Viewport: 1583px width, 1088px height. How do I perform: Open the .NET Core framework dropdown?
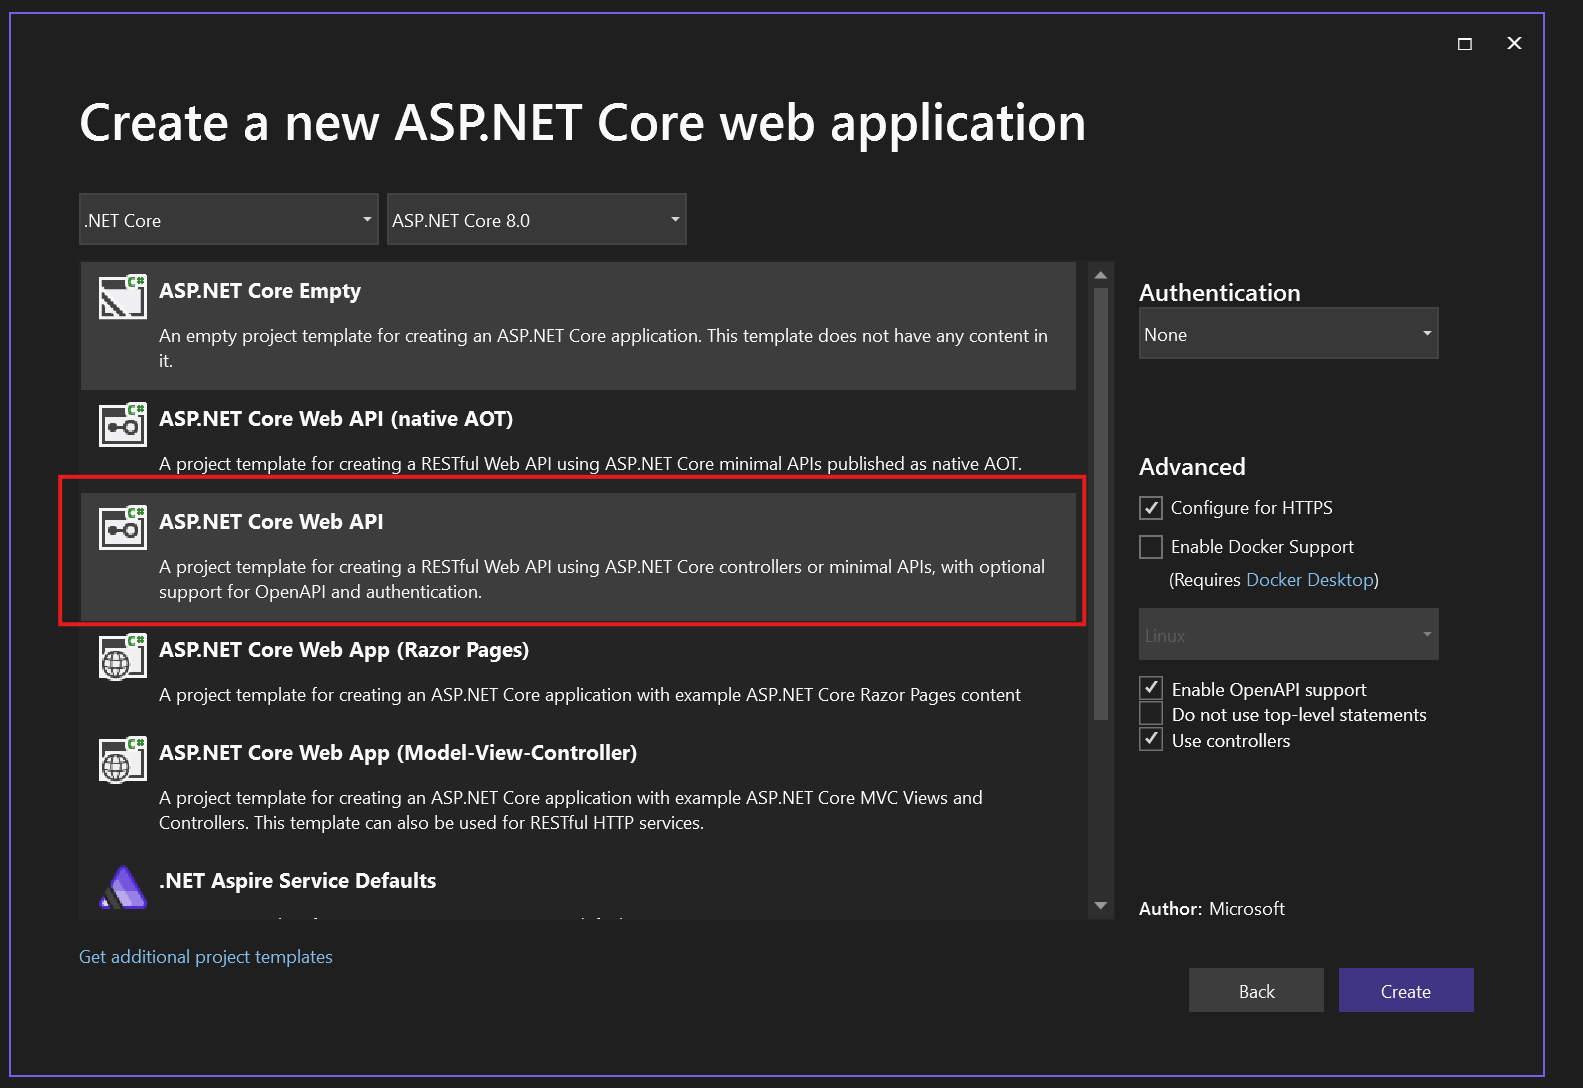coord(229,219)
